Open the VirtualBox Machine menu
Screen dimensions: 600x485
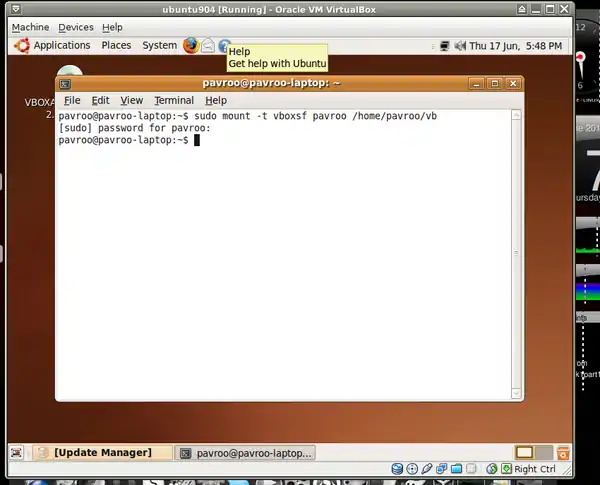point(30,27)
